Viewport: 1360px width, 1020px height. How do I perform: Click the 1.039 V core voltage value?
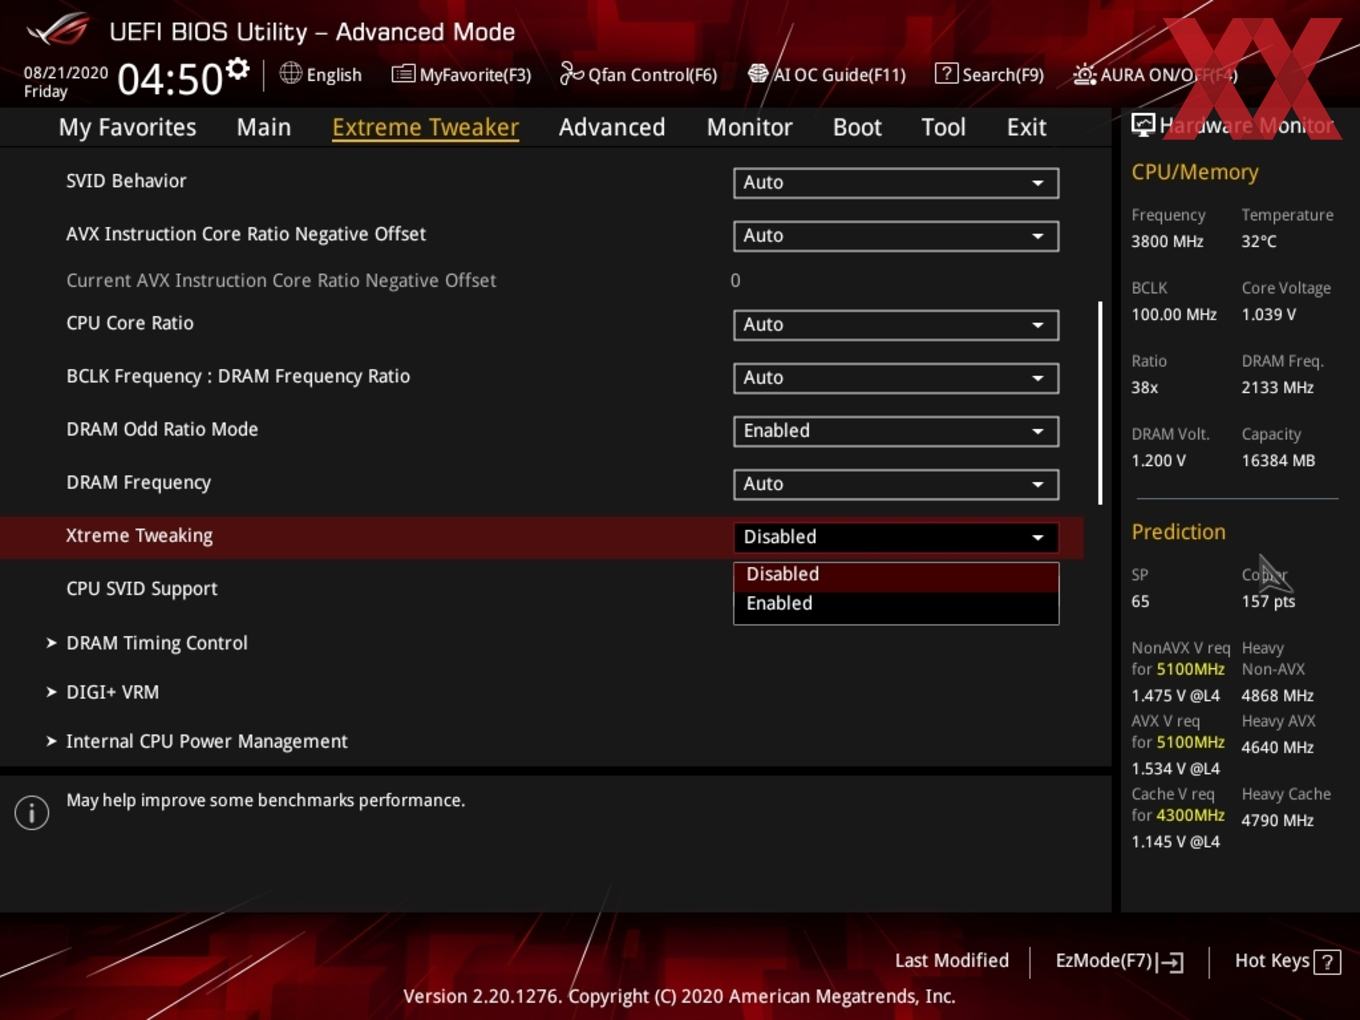pyautogui.click(x=1268, y=314)
